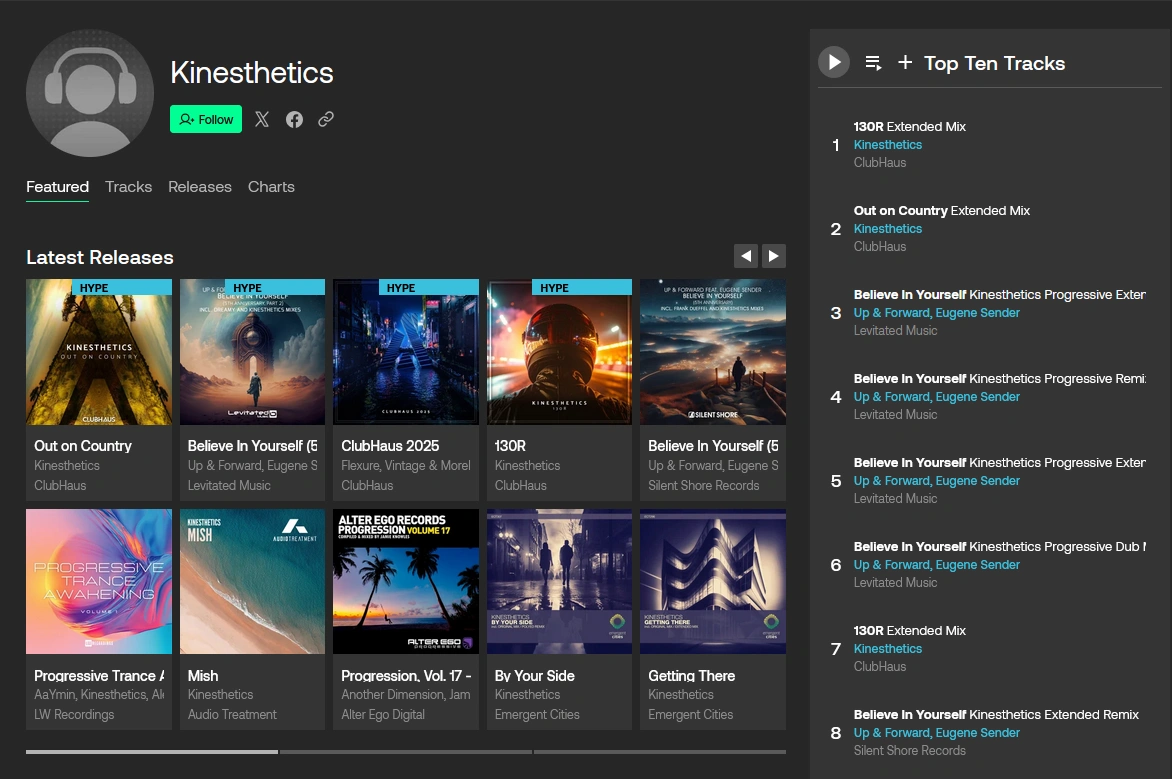The height and width of the screenshot is (779, 1172).
Task: Click the By Your Side release title
Action: (x=534, y=676)
